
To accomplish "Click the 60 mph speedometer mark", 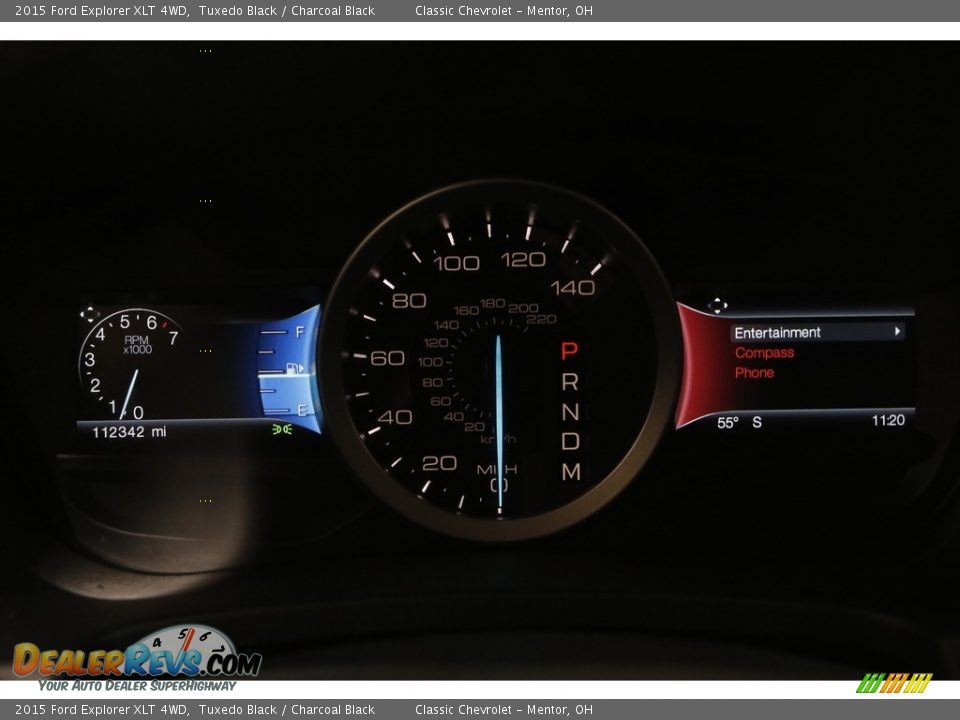I will point(387,358).
